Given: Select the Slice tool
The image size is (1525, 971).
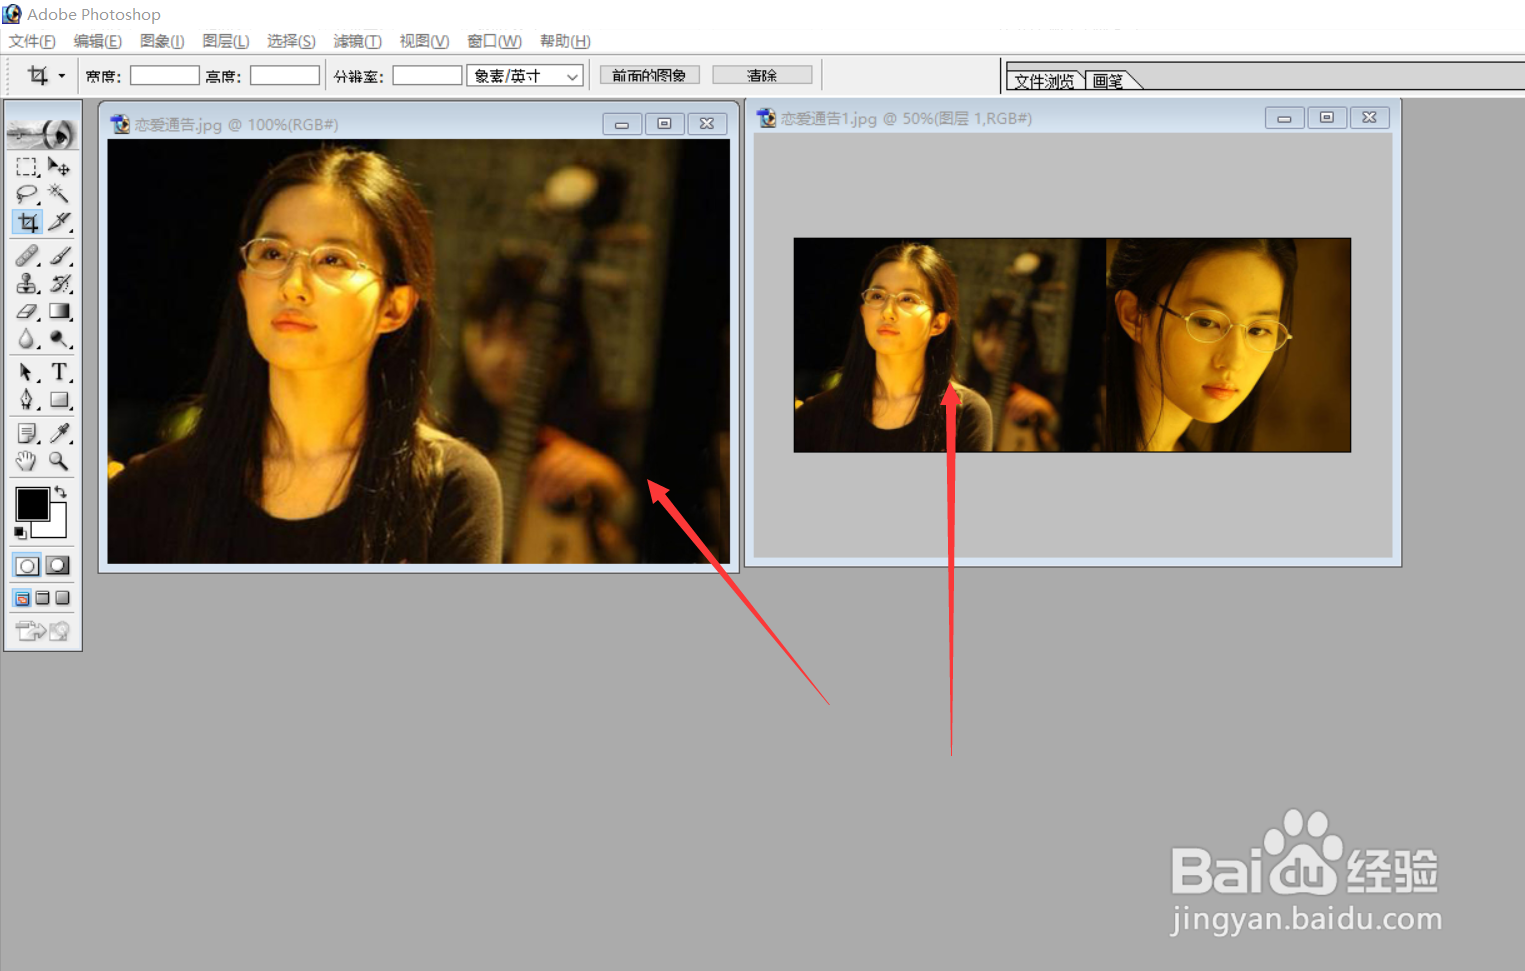Looking at the screenshot, I should pos(59,222).
